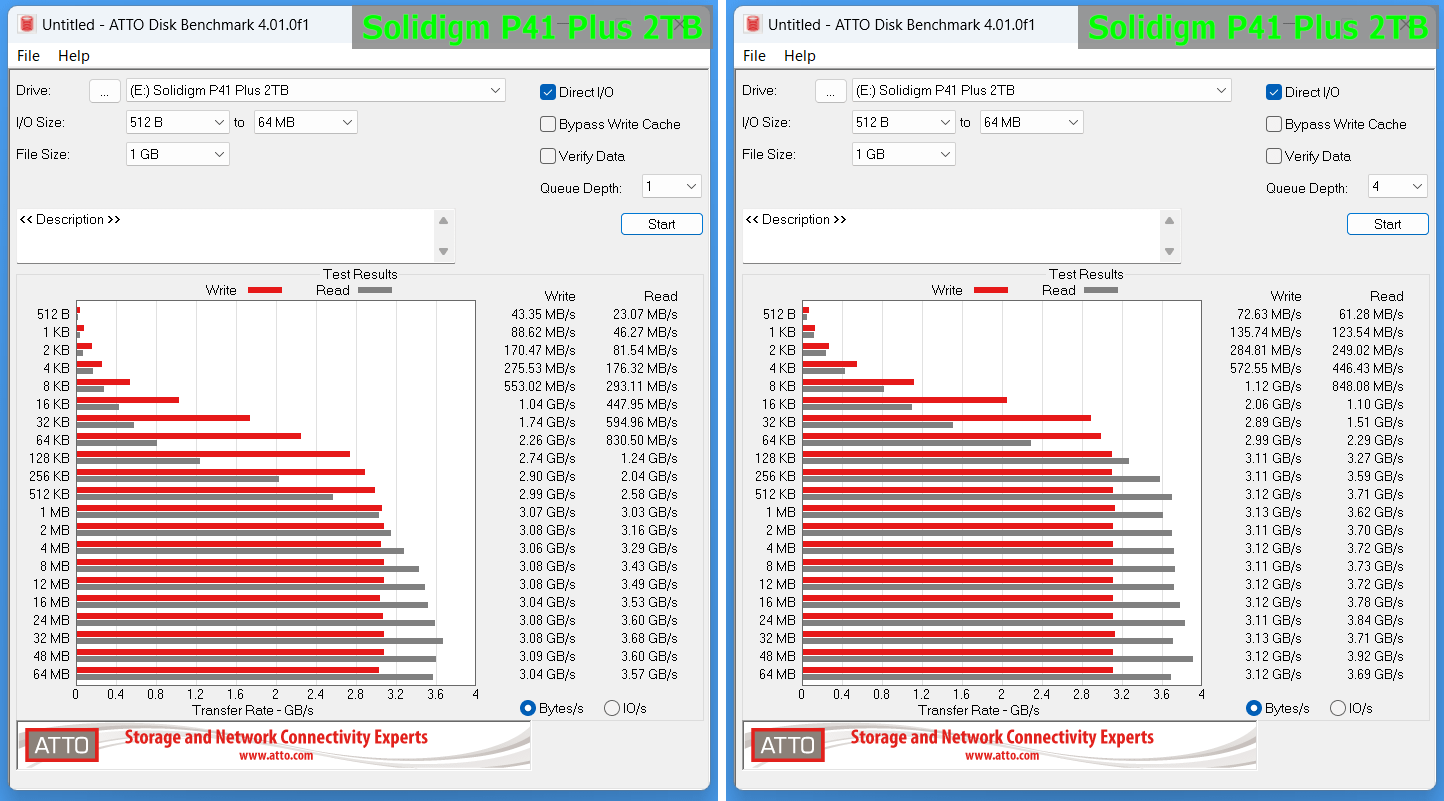Open the Drive selection dropdown in right window

click(x=1041, y=91)
